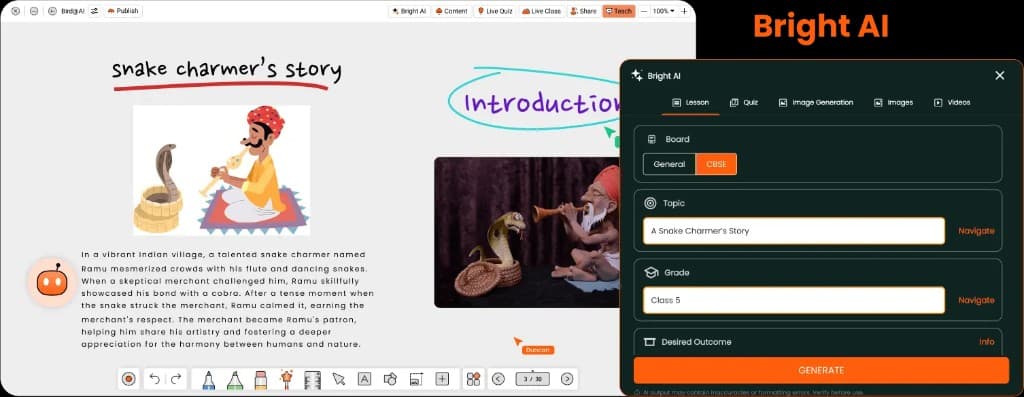
Task: Select the CBSE board option
Action: [x=716, y=165]
